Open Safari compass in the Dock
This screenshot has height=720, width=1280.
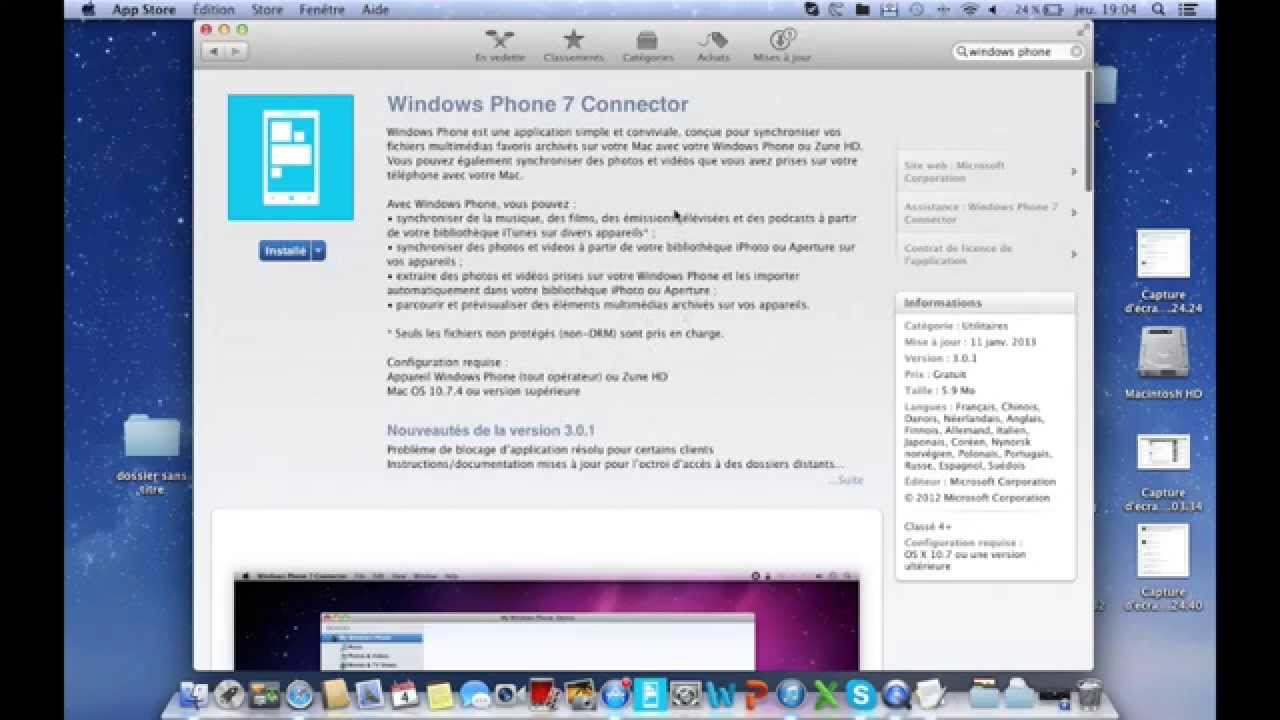click(x=300, y=695)
